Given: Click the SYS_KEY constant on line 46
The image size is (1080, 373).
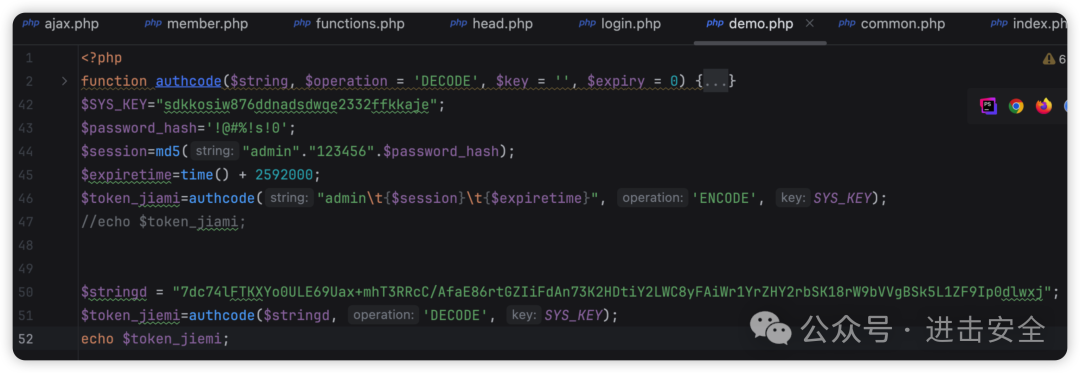Looking at the screenshot, I should (x=841, y=199).
